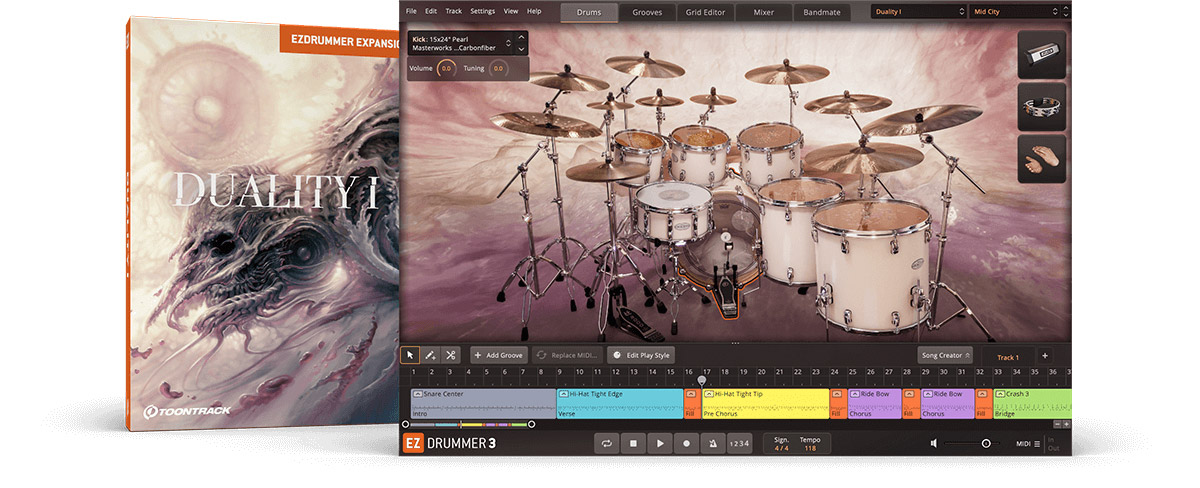Click the Tuning knob for kick
Viewport: 1200px width, 488px height.
pyautogui.click(x=498, y=68)
